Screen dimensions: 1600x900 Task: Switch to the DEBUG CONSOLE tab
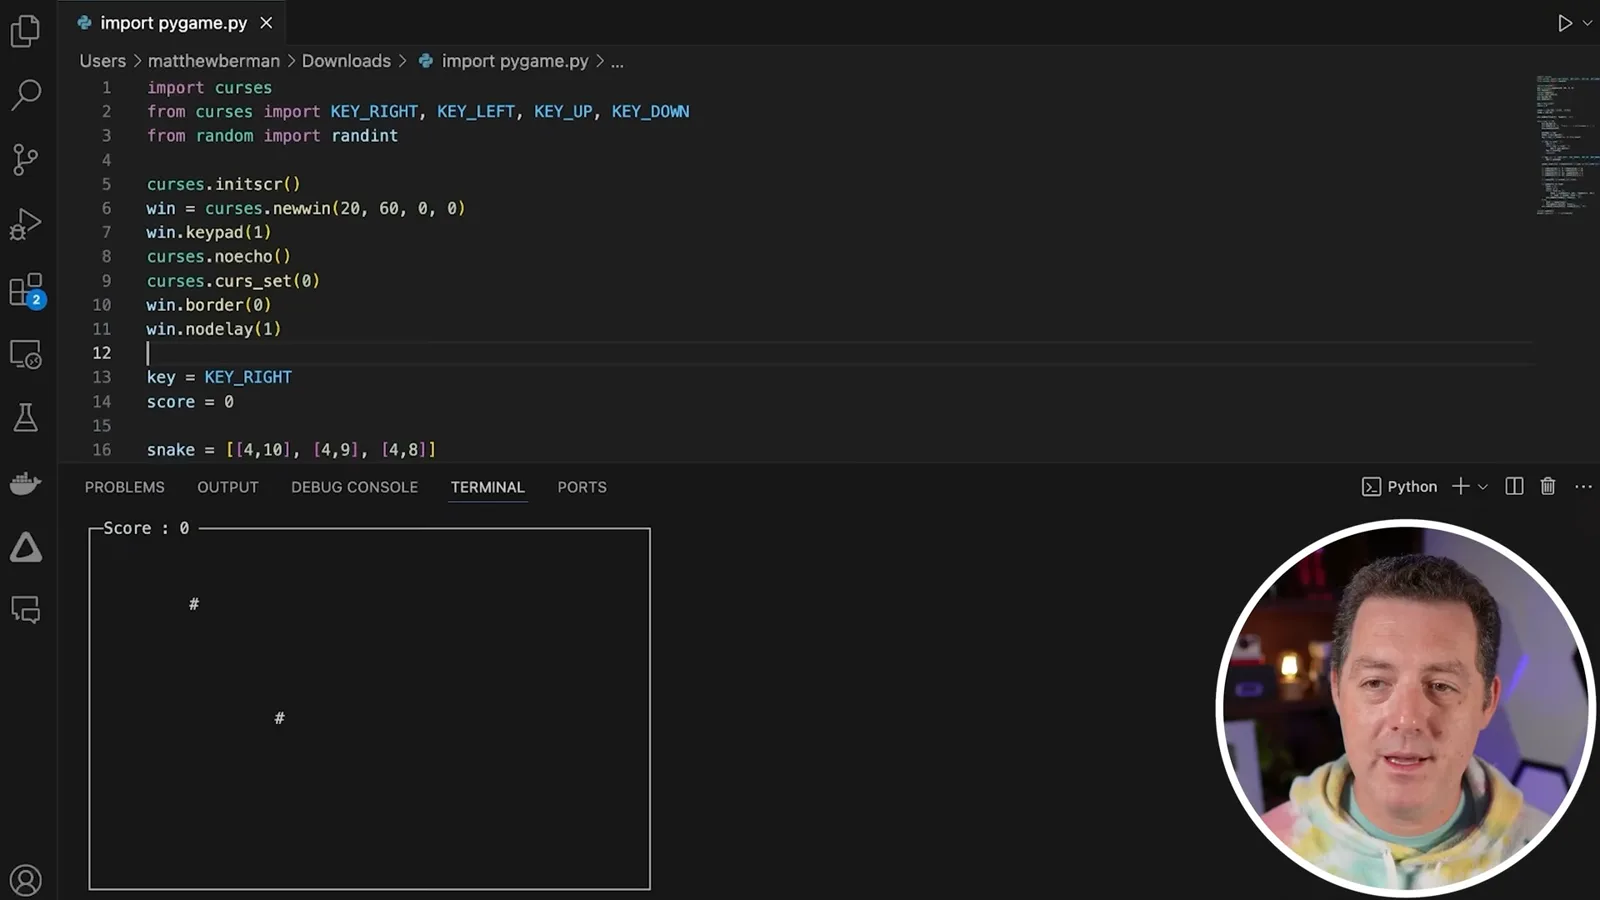(x=354, y=487)
